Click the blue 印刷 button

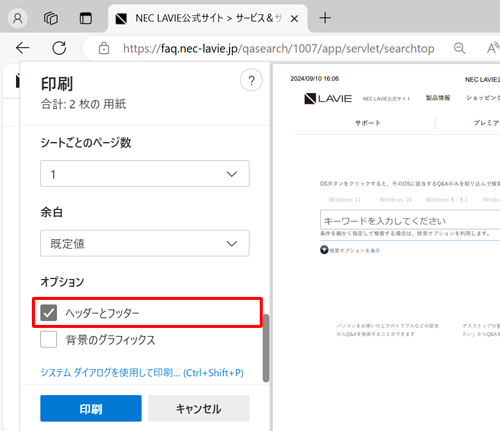point(91,408)
